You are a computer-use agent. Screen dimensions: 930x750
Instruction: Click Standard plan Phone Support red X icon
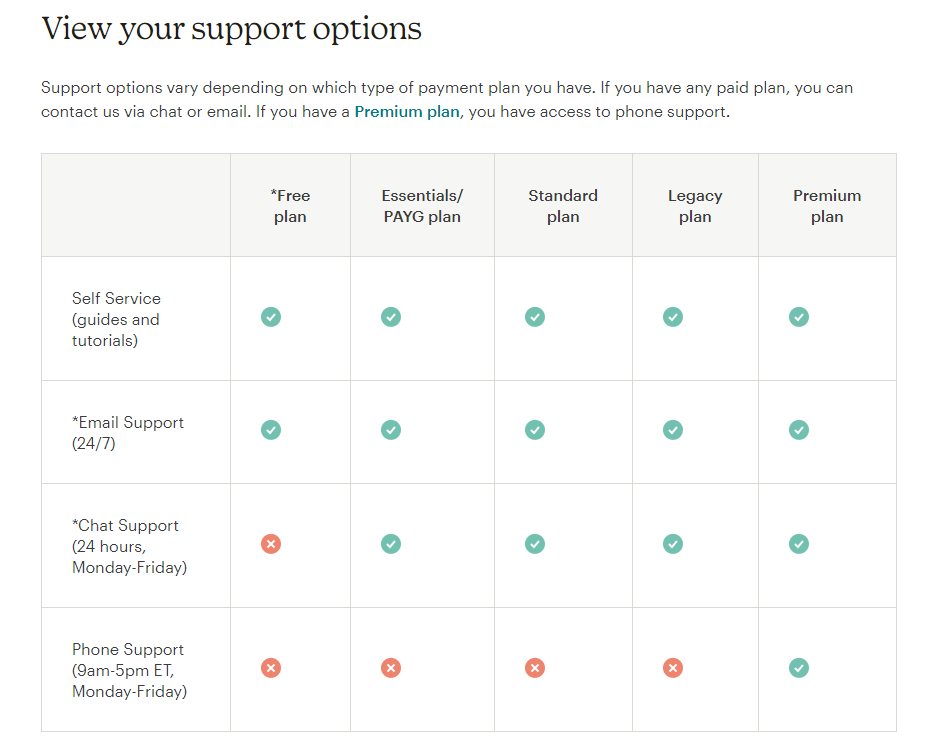click(535, 668)
